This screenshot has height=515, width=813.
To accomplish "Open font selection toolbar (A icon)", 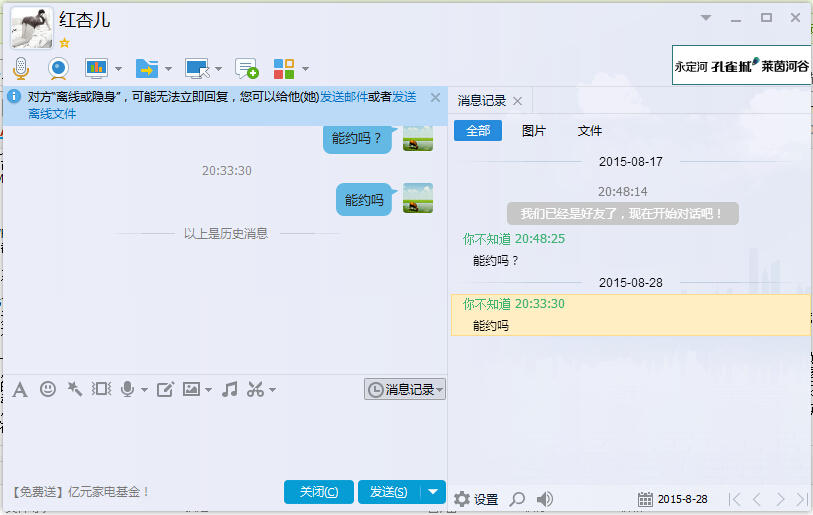I will (x=20, y=389).
